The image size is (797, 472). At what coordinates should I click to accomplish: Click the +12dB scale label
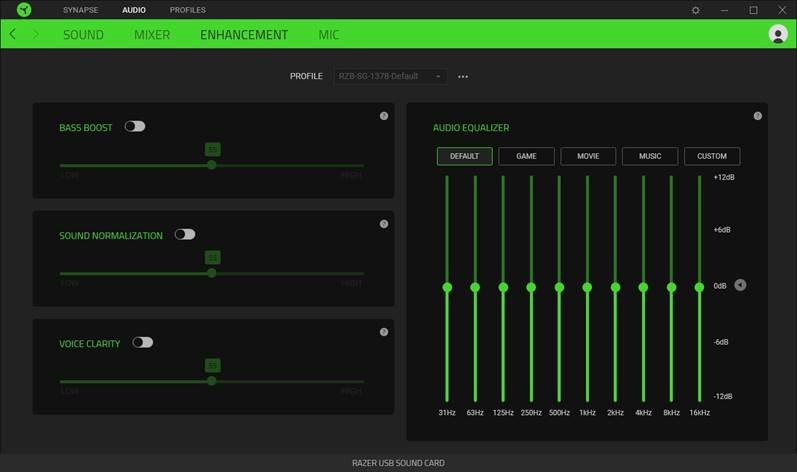coord(724,177)
